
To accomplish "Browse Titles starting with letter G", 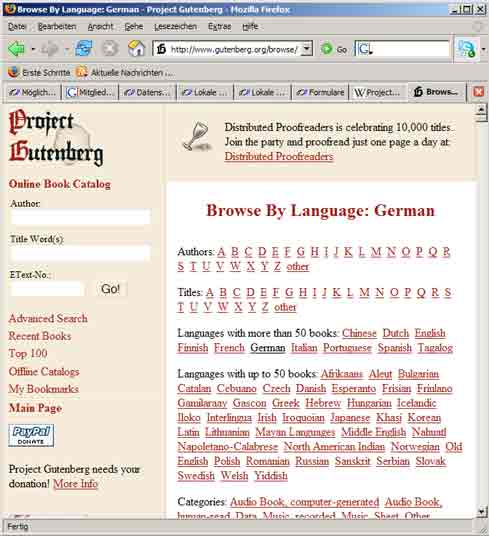I will (289, 293).
